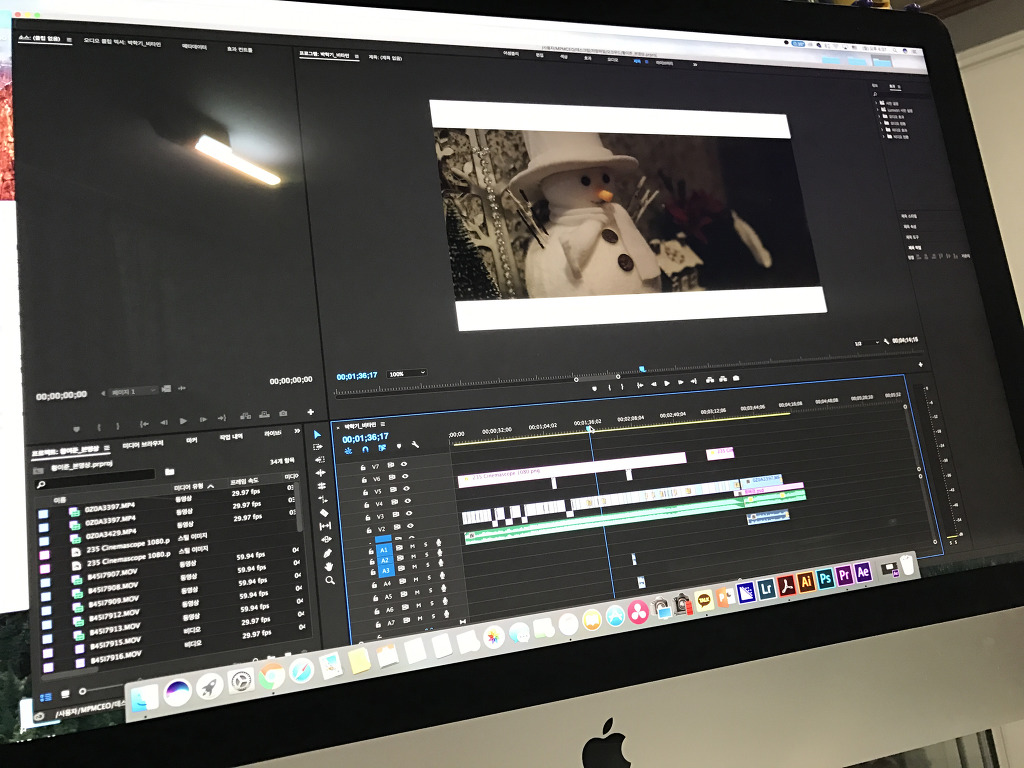Select the Track Select Forward tool
The width and height of the screenshot is (1024, 768).
(x=318, y=447)
